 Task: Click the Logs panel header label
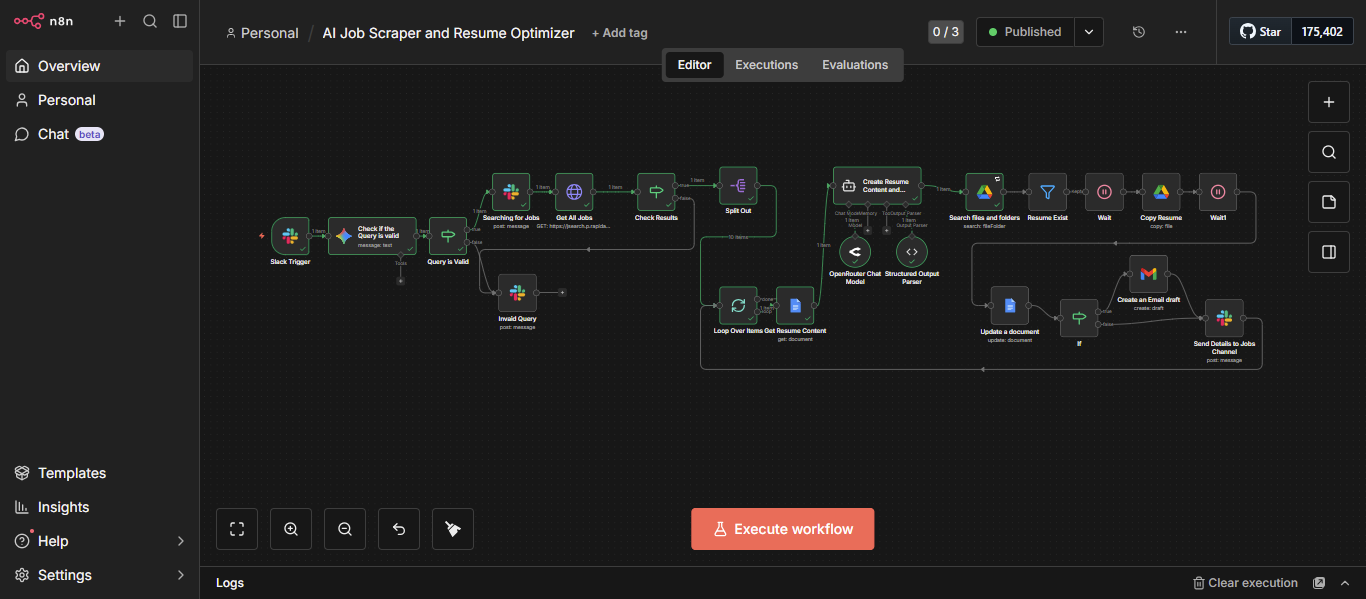pyautogui.click(x=230, y=583)
